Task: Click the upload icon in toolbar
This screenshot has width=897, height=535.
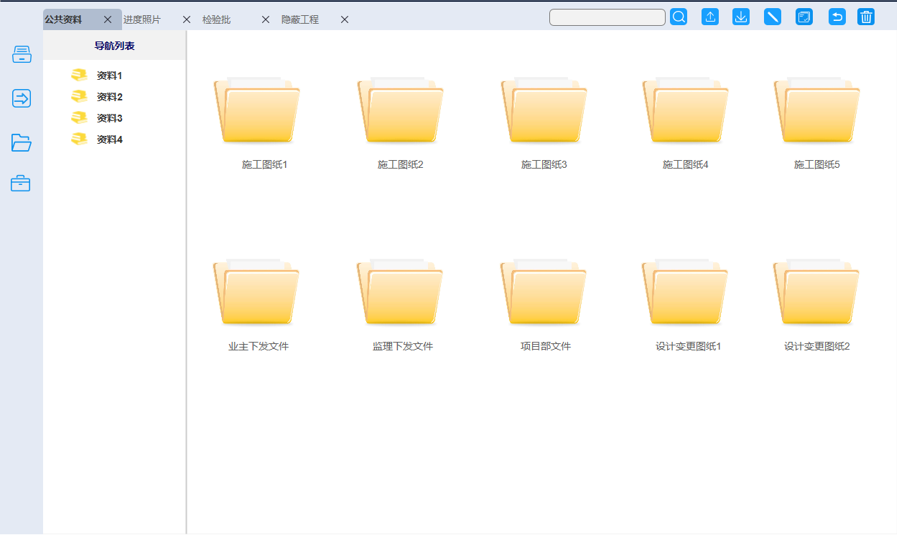Action: 710,17
